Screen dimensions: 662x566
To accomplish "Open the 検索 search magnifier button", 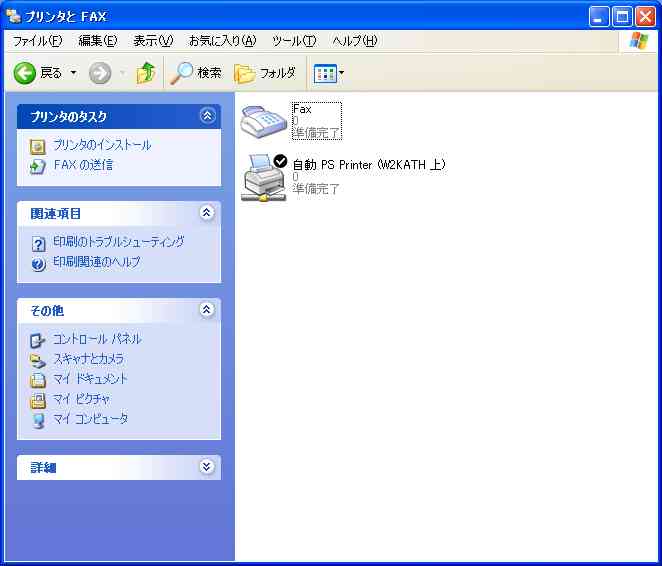I will (x=196, y=73).
